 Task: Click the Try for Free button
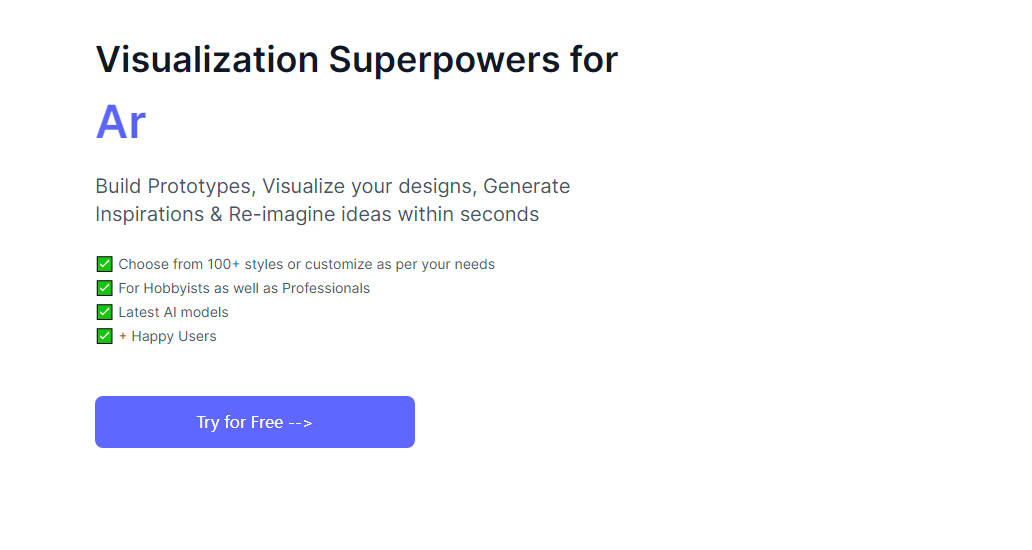coord(255,422)
